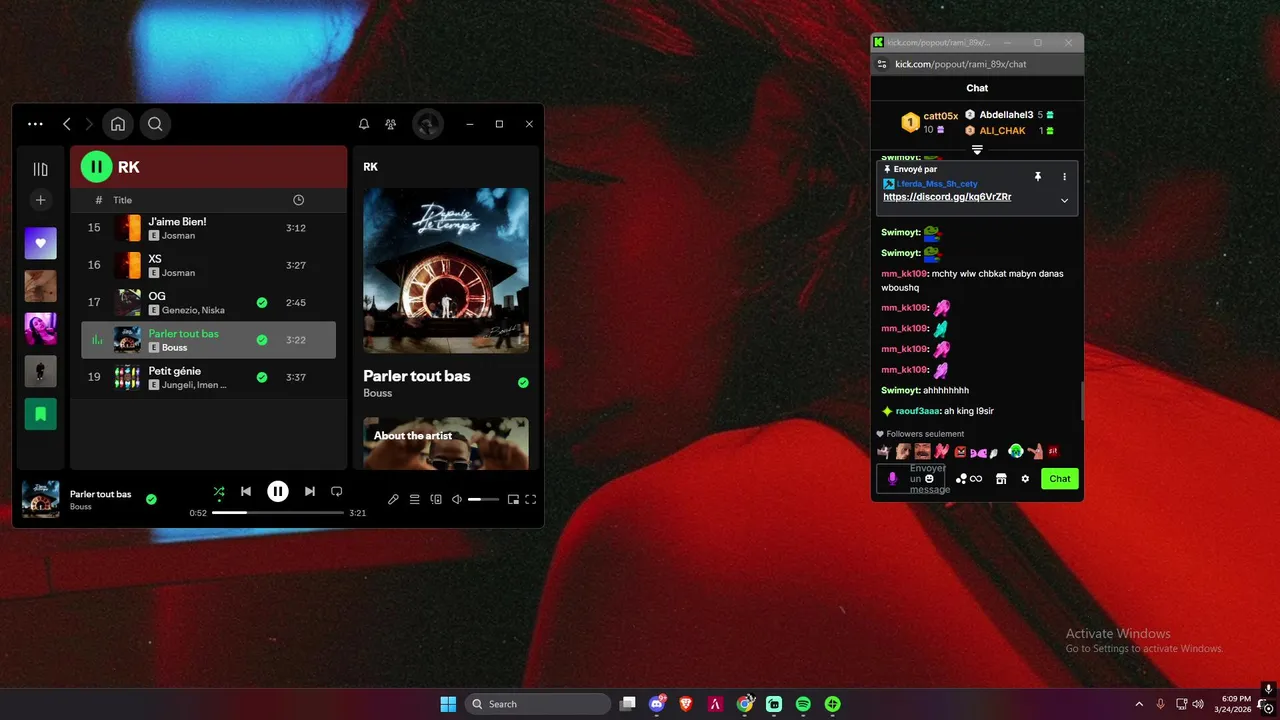1280x720 pixels.
Task: Select the track XS by Josman
Action: (208, 265)
